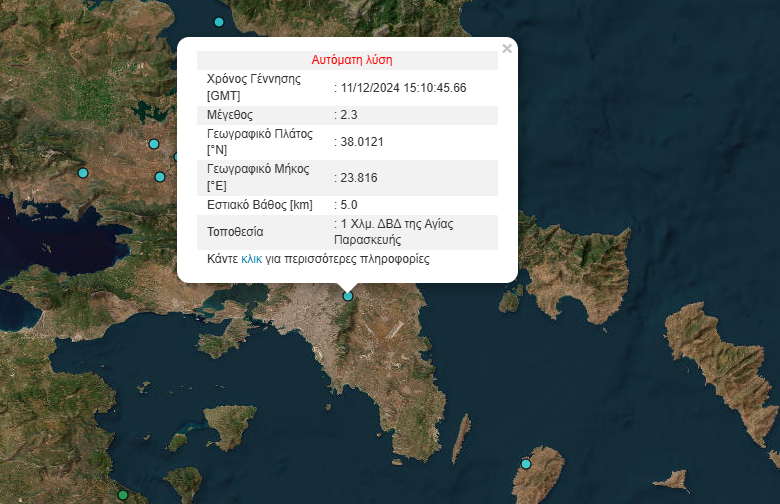
Task: Click the latitude value 38.0121
Action: [362, 142]
